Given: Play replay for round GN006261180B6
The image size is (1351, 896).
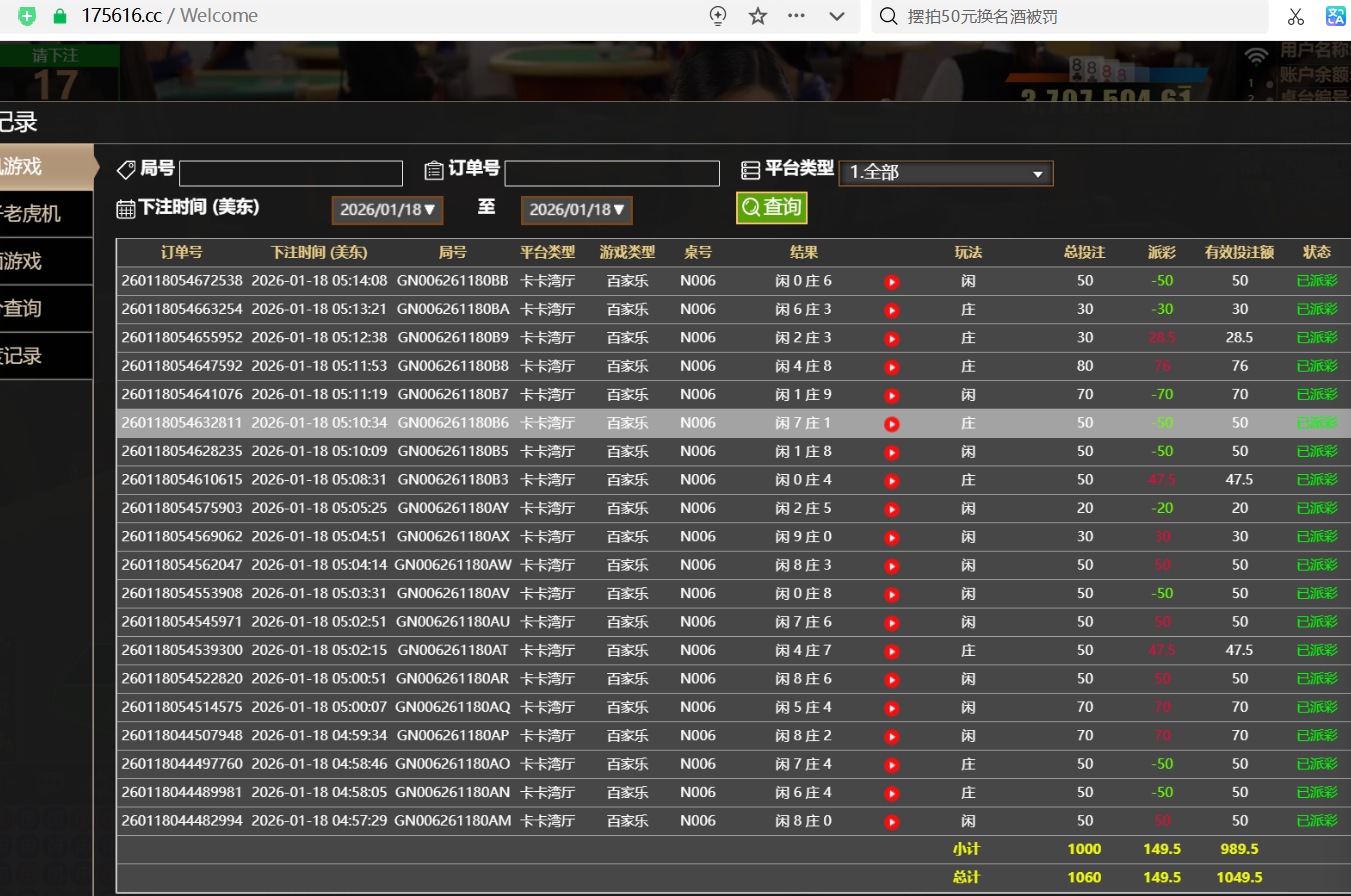Looking at the screenshot, I should (x=892, y=424).
